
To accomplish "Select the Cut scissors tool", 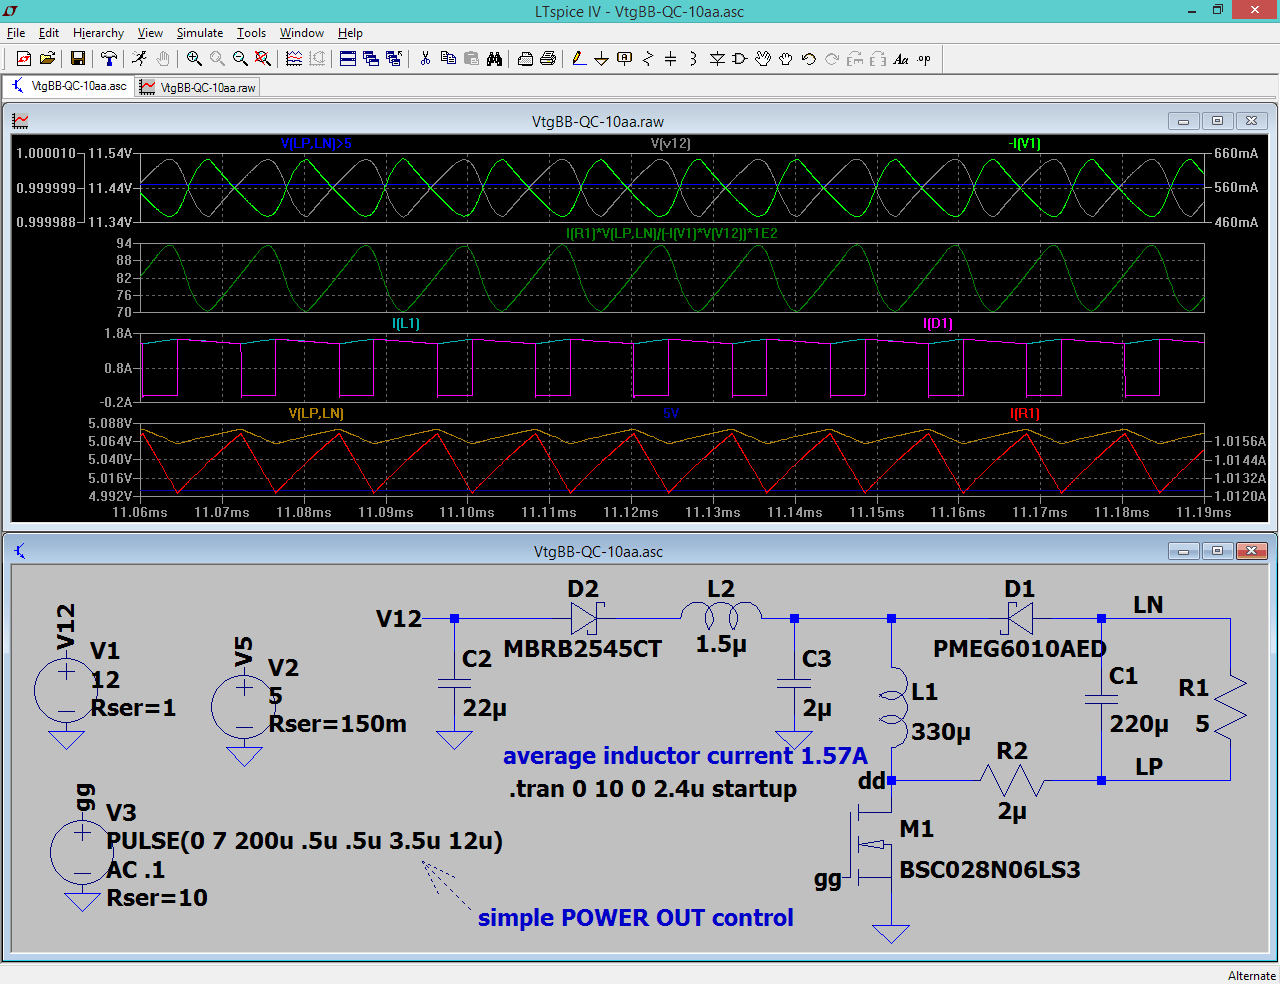I will click(x=425, y=59).
